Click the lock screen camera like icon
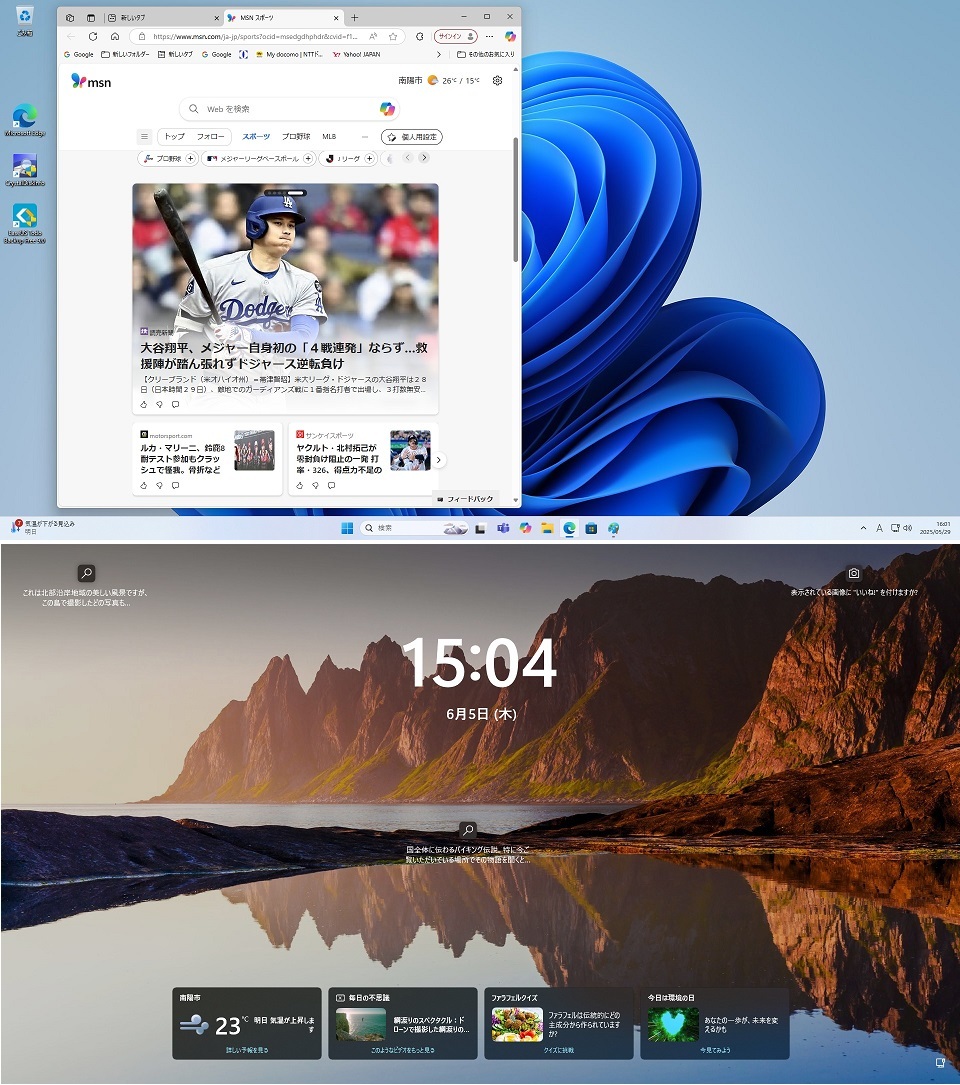 [854, 573]
